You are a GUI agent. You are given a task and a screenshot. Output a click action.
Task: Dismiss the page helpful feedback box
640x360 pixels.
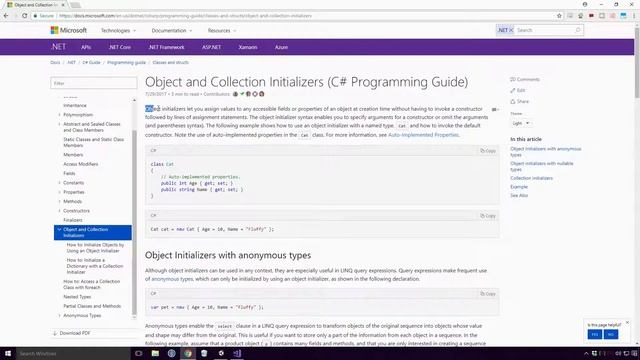click(x=627, y=322)
